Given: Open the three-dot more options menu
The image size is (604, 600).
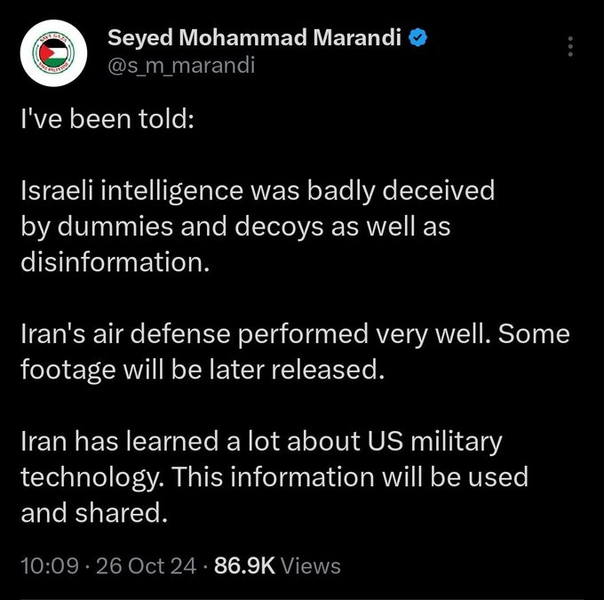Looking at the screenshot, I should point(570,47).
